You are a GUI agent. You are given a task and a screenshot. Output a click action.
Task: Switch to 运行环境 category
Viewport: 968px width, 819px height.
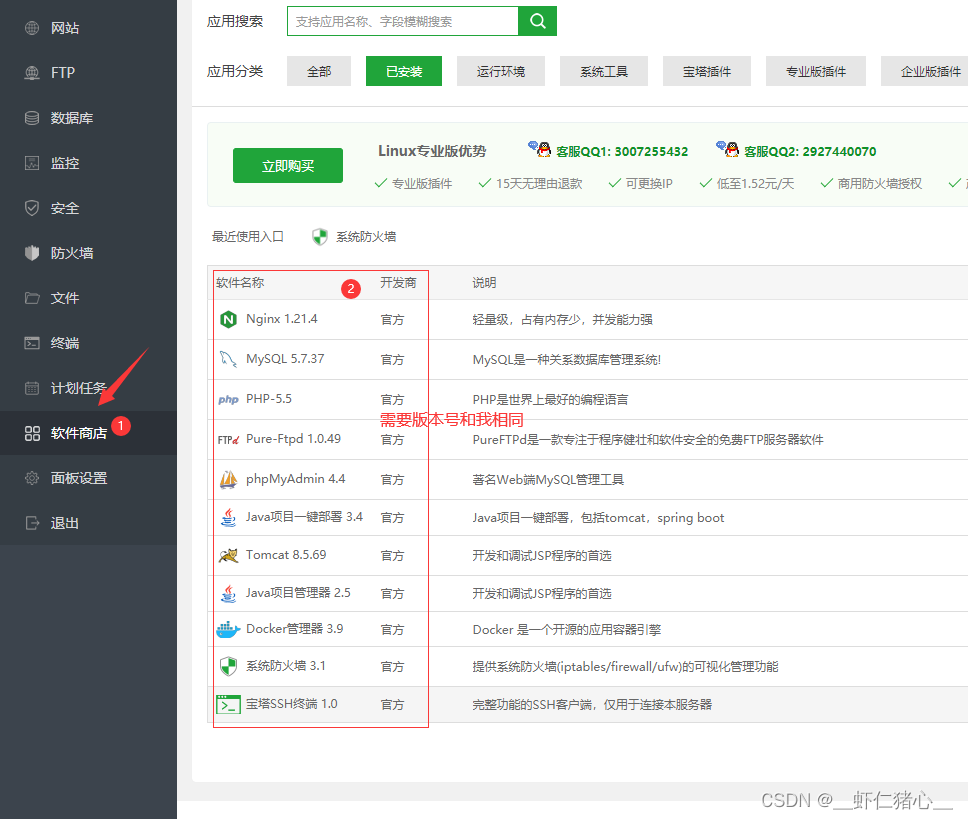501,71
